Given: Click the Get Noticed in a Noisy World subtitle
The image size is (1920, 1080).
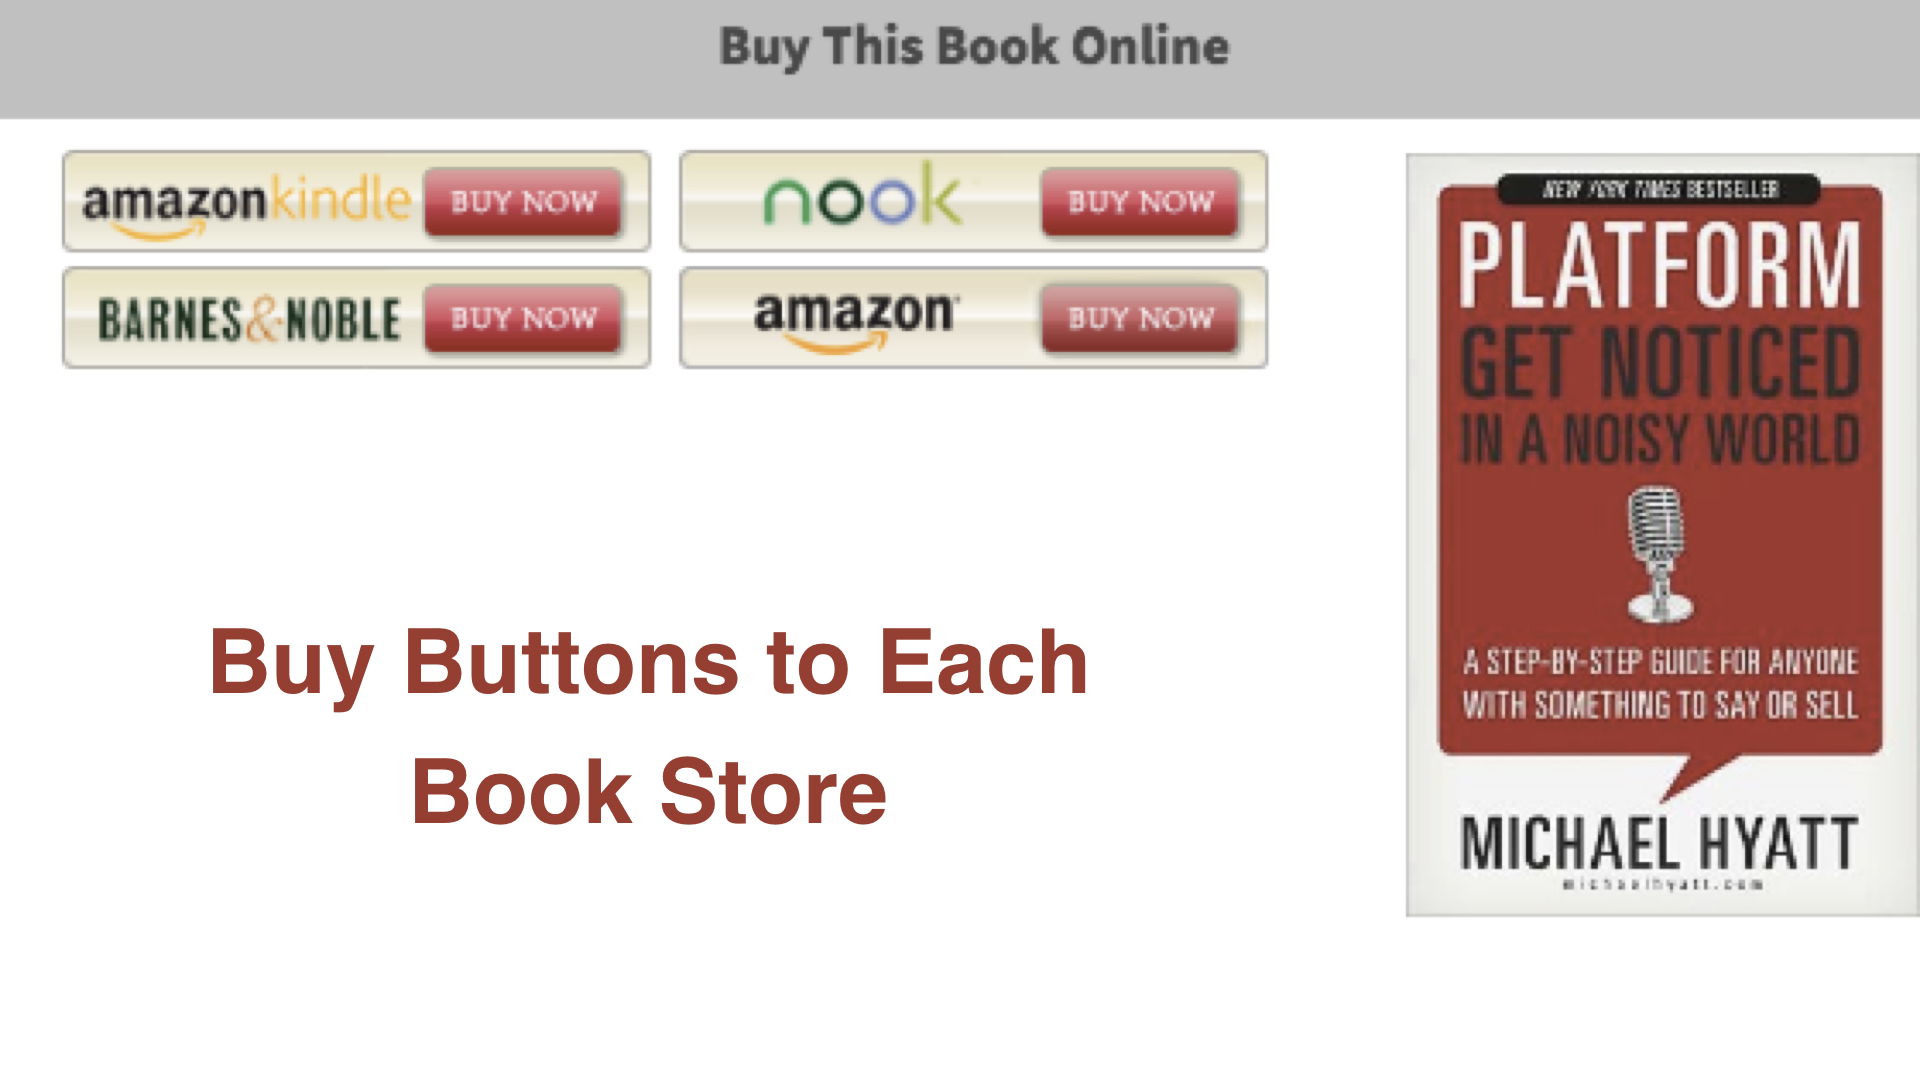Looking at the screenshot, I should [1659, 397].
